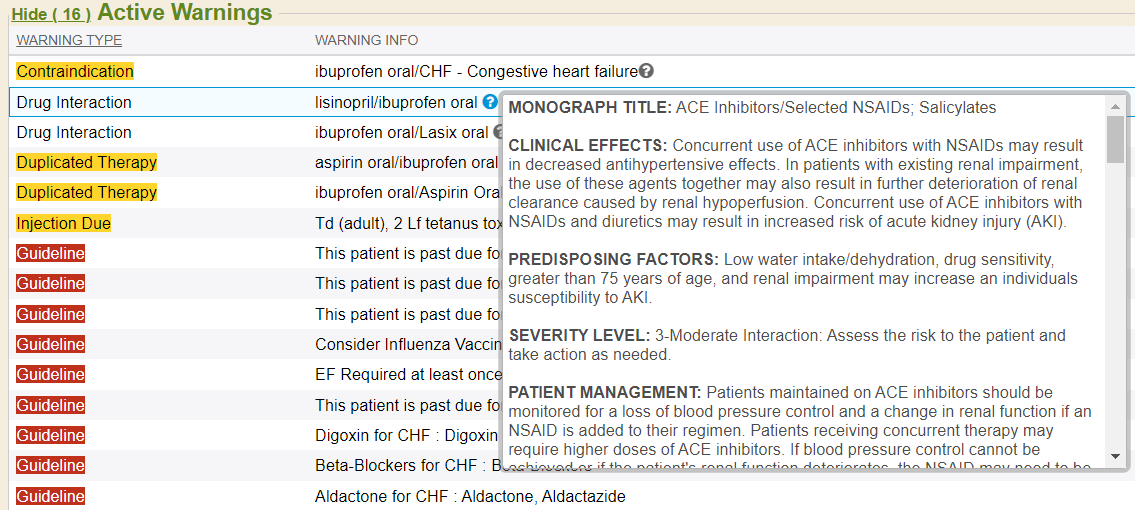Sort by the WARNING TYPE column header

[x=69, y=41]
